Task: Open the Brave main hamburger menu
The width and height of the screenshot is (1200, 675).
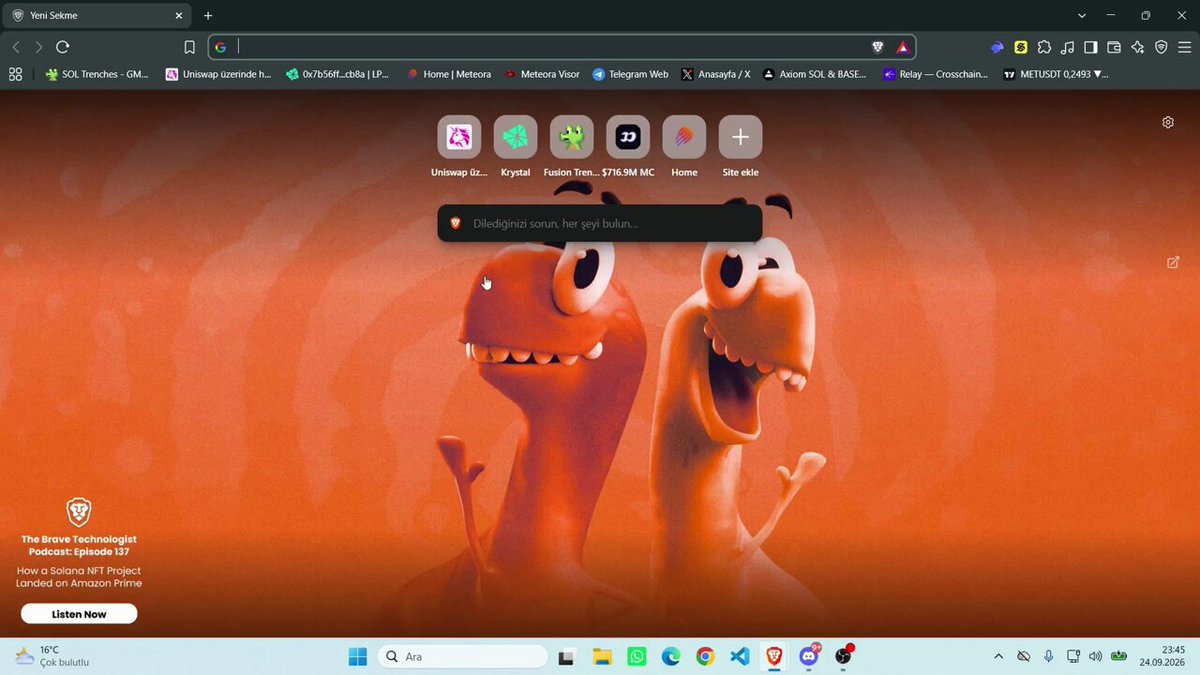Action: [x=1184, y=47]
